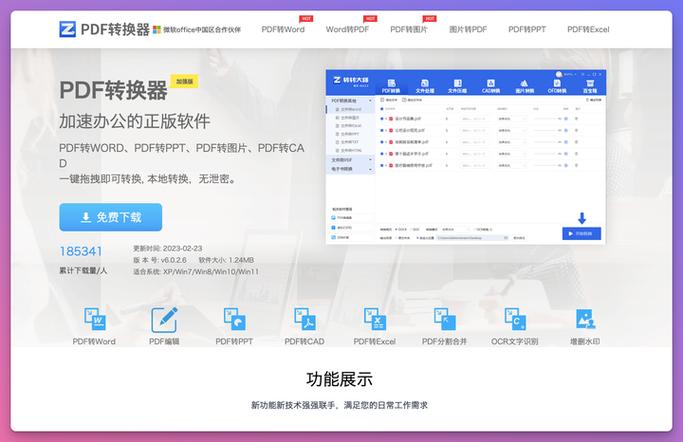This screenshot has width=683, height=442.
Task: Click the 加速办公的正版软件 tagline
Action: click(x=135, y=121)
